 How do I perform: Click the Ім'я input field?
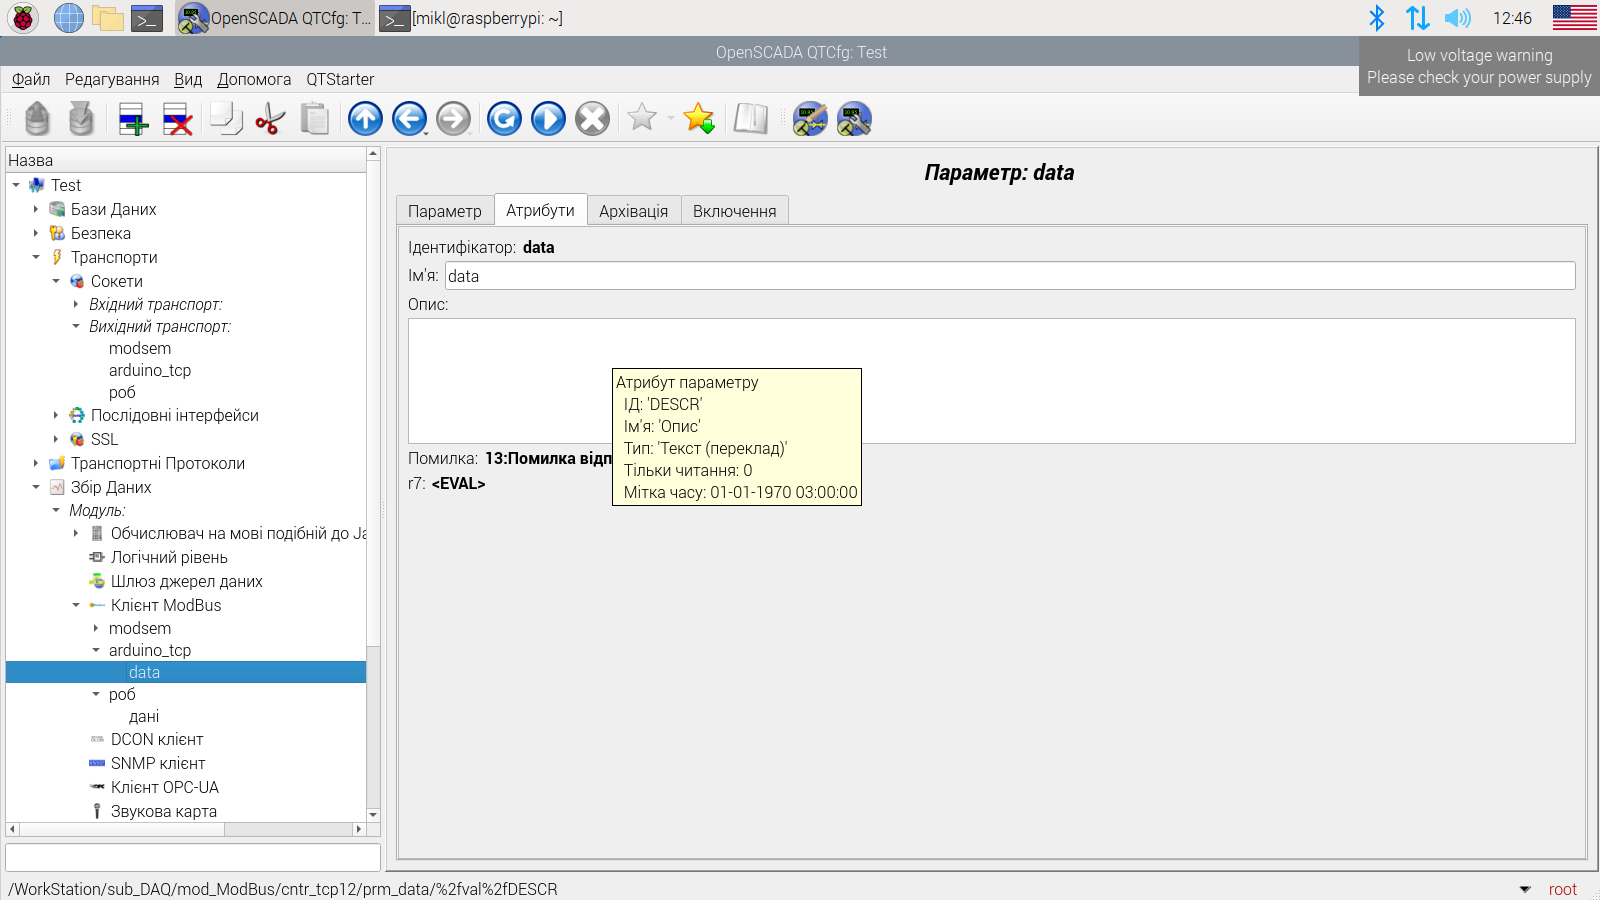(x=1010, y=276)
